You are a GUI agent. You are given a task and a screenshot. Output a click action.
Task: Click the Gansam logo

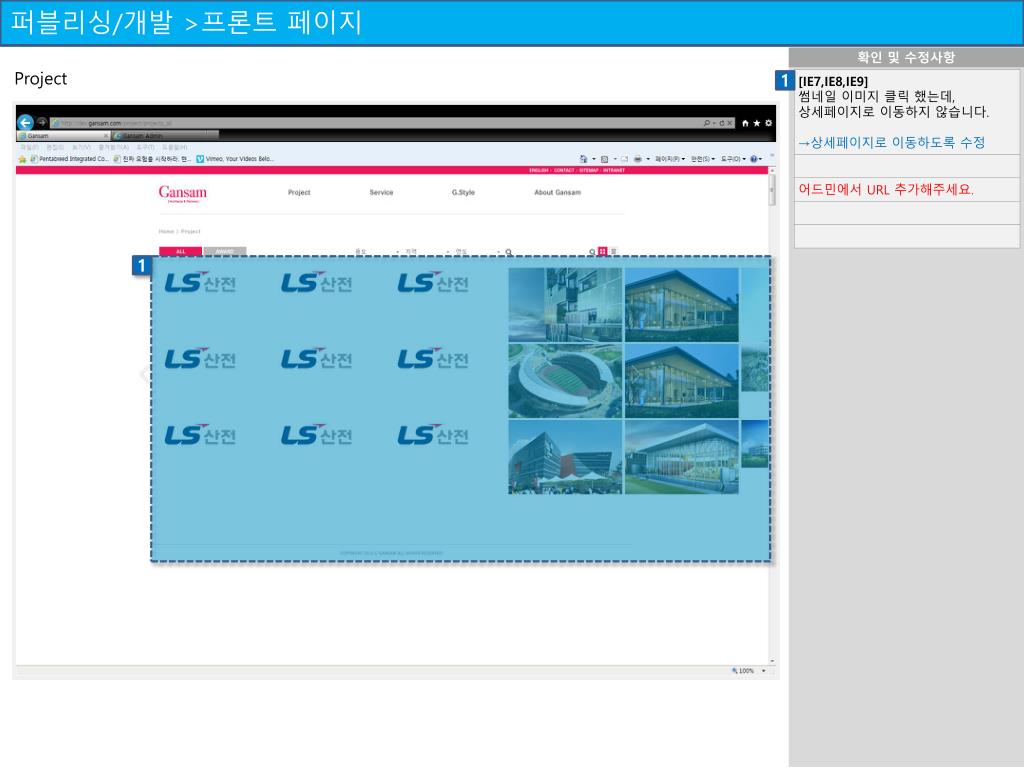[x=182, y=193]
